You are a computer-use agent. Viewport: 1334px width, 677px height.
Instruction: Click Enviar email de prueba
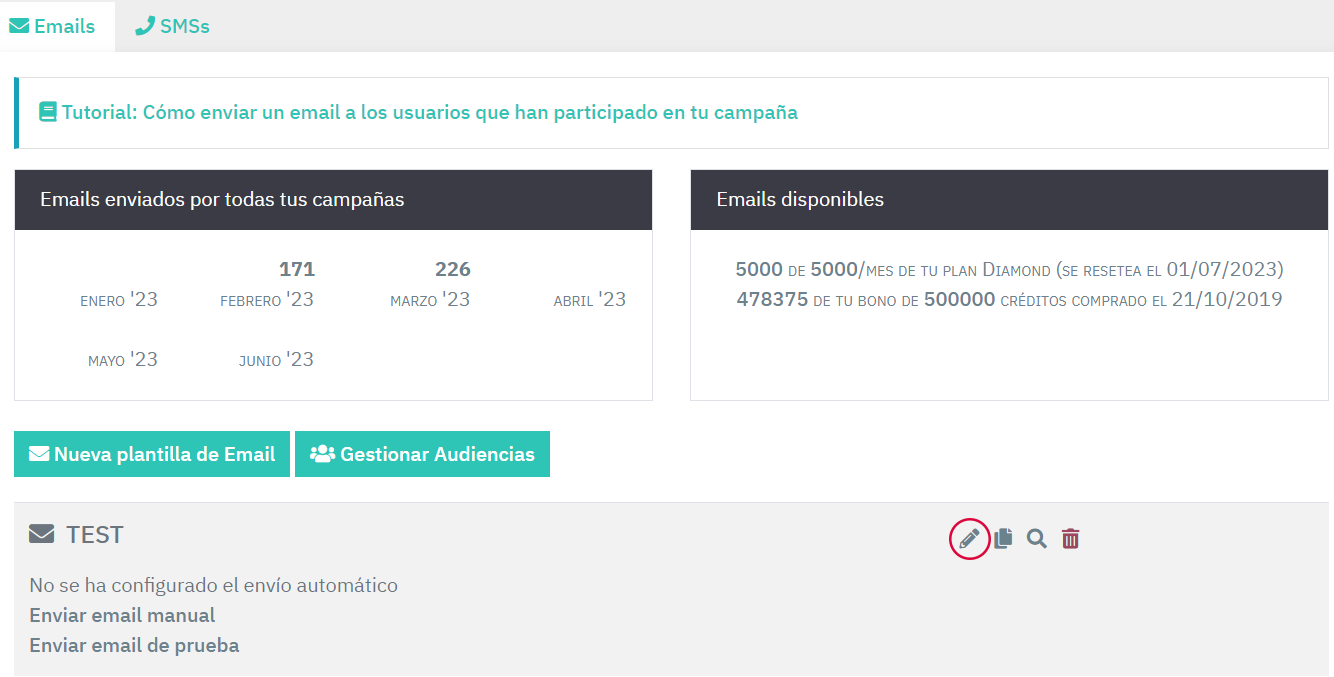pyautogui.click(x=134, y=645)
